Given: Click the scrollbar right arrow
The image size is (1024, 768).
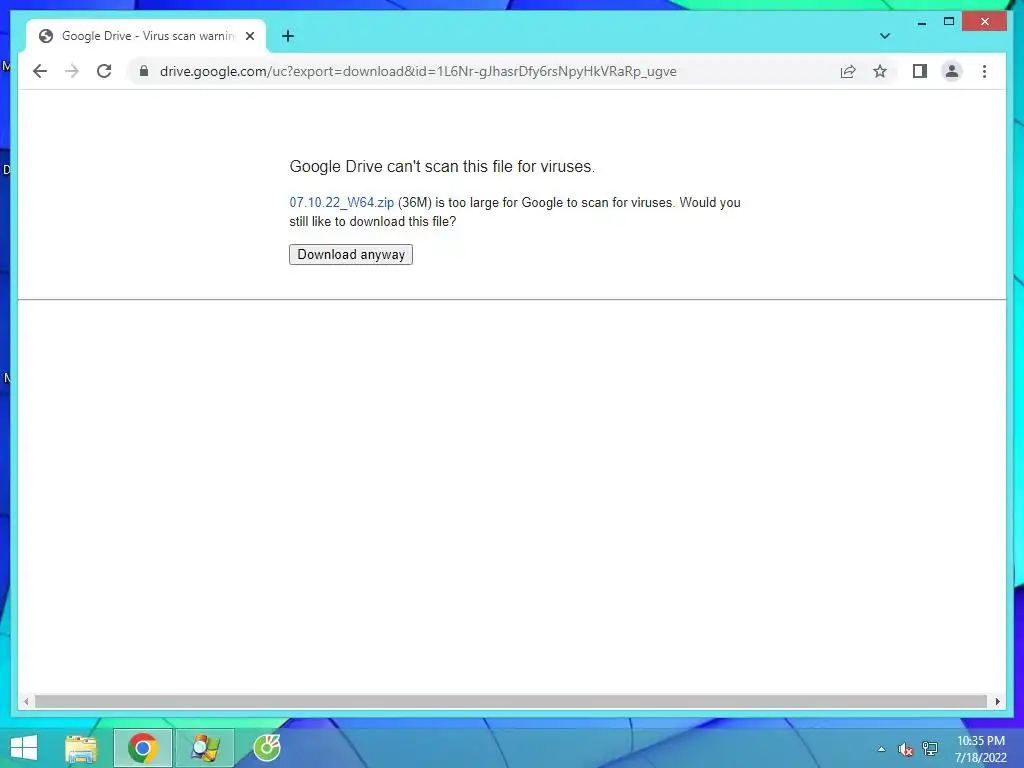Looking at the screenshot, I should [x=997, y=701].
